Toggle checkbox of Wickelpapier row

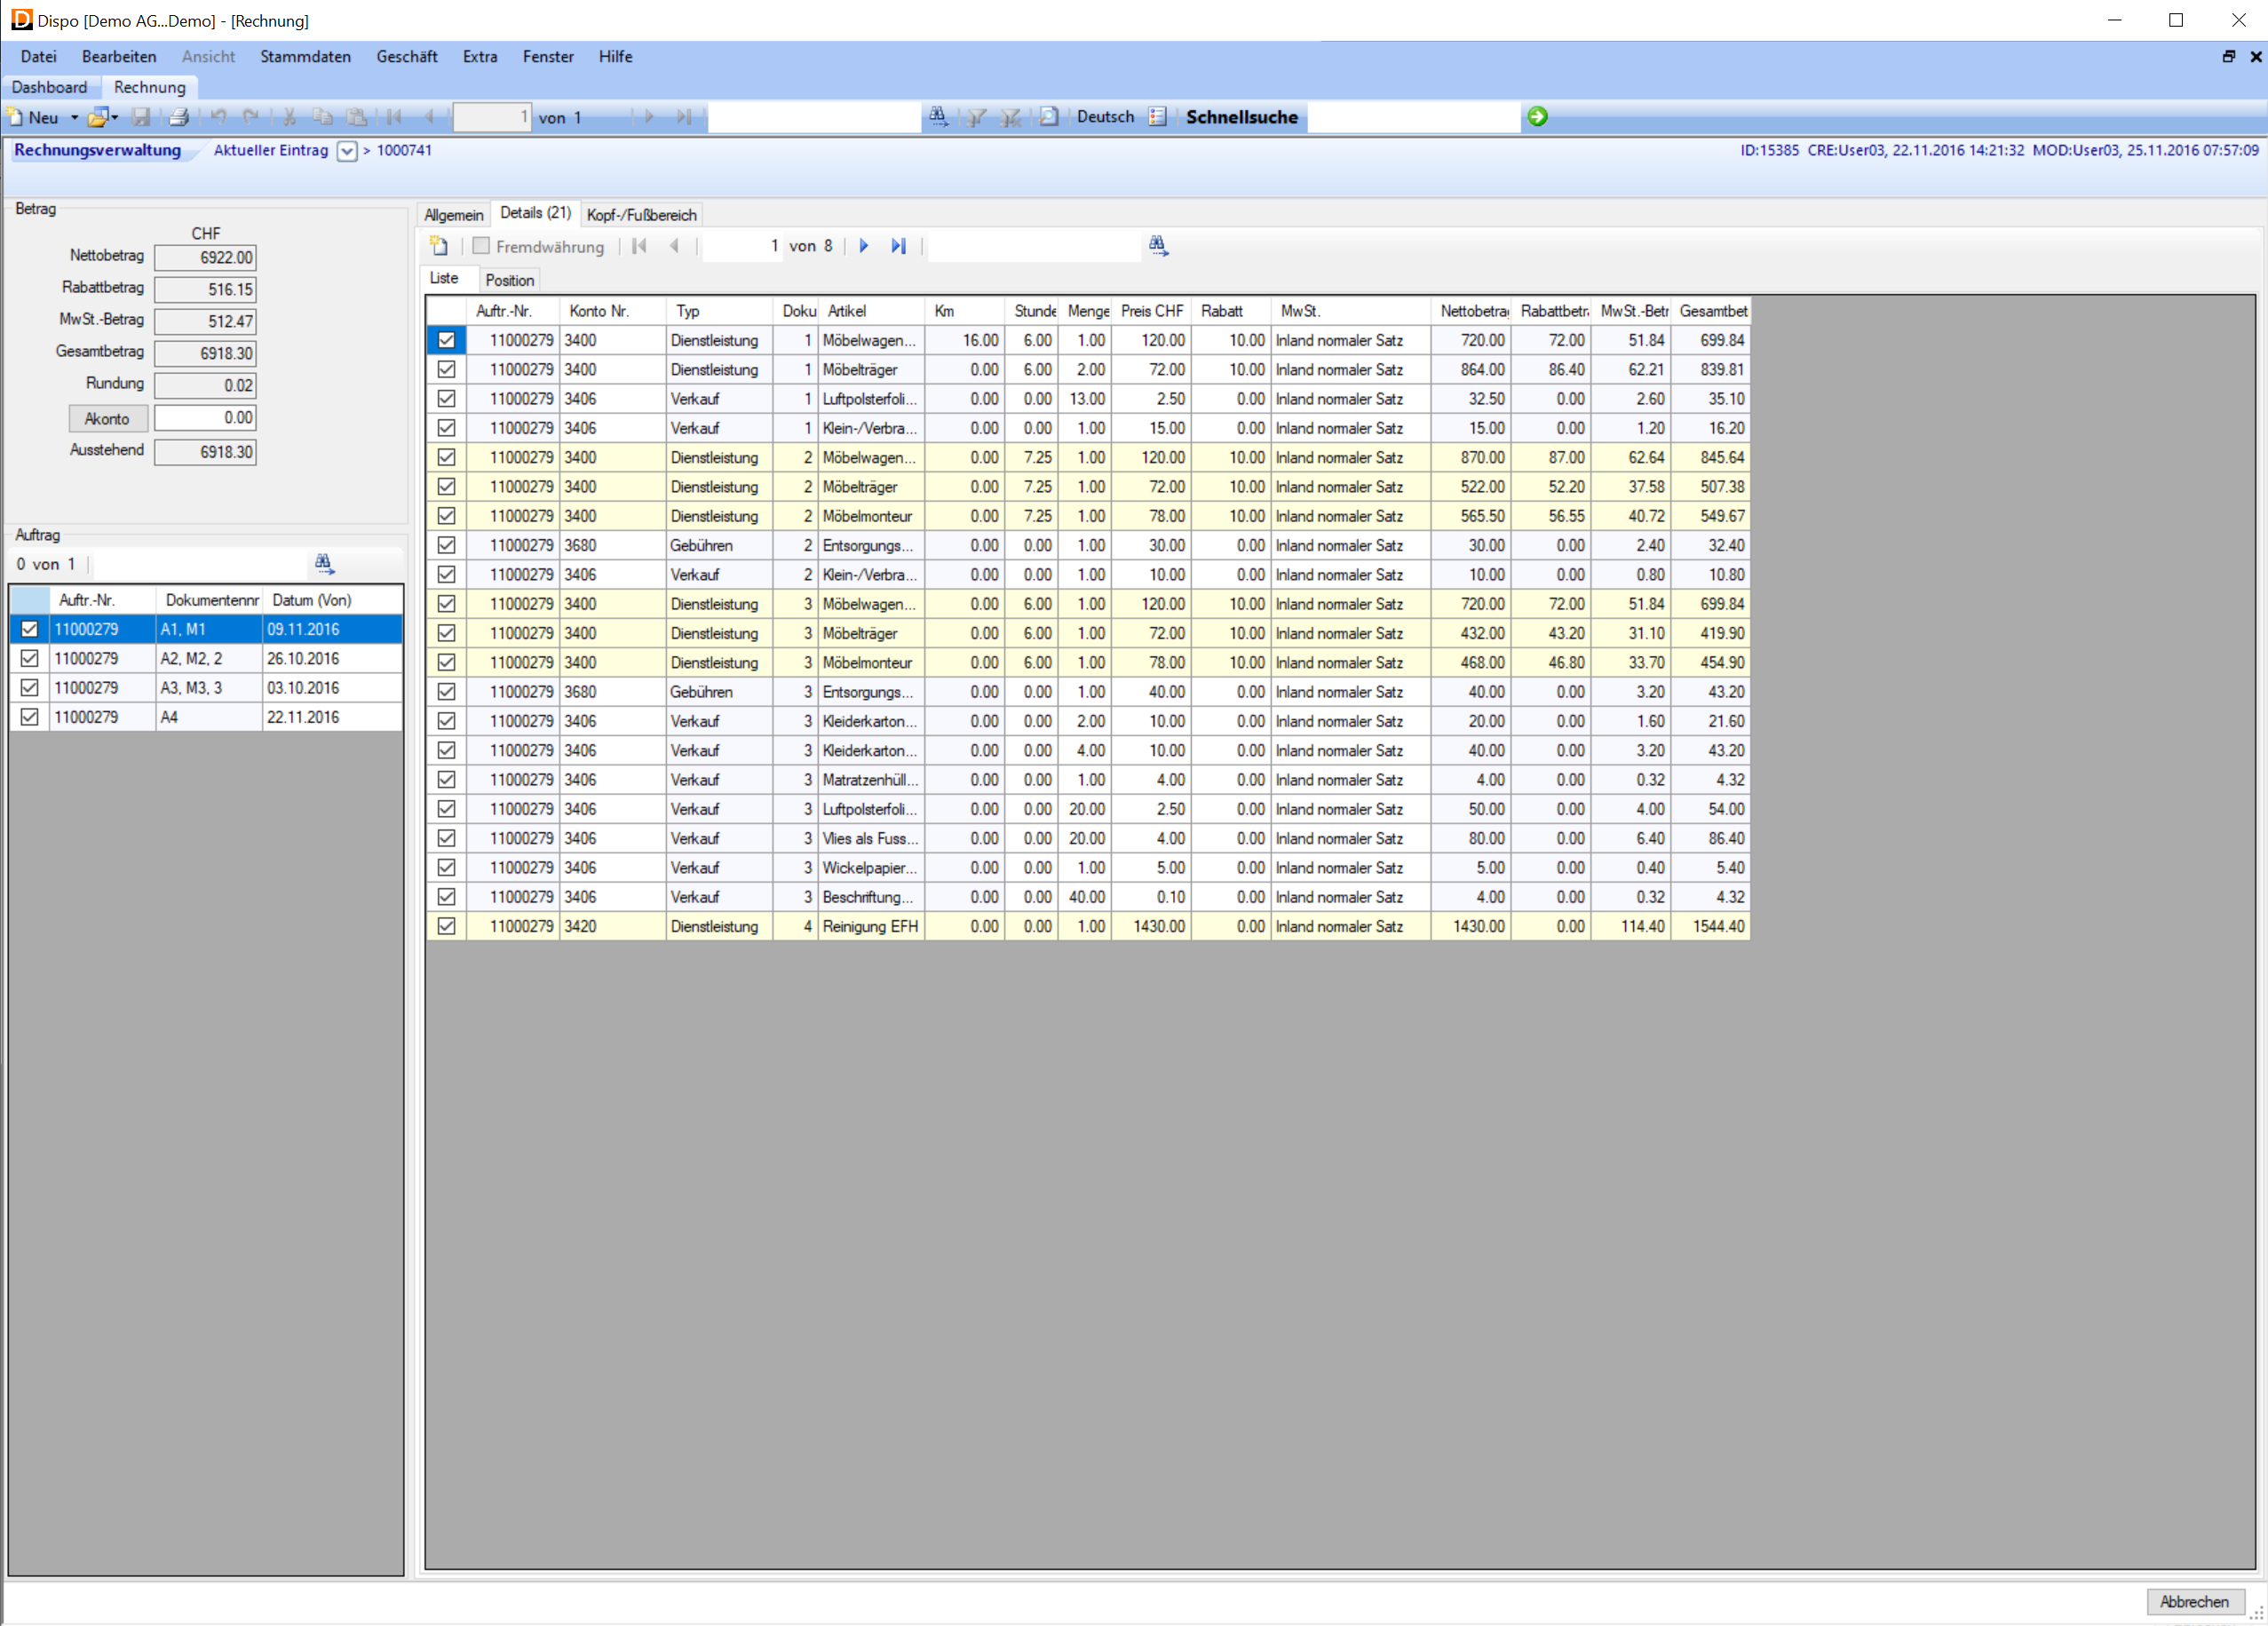pos(446,868)
